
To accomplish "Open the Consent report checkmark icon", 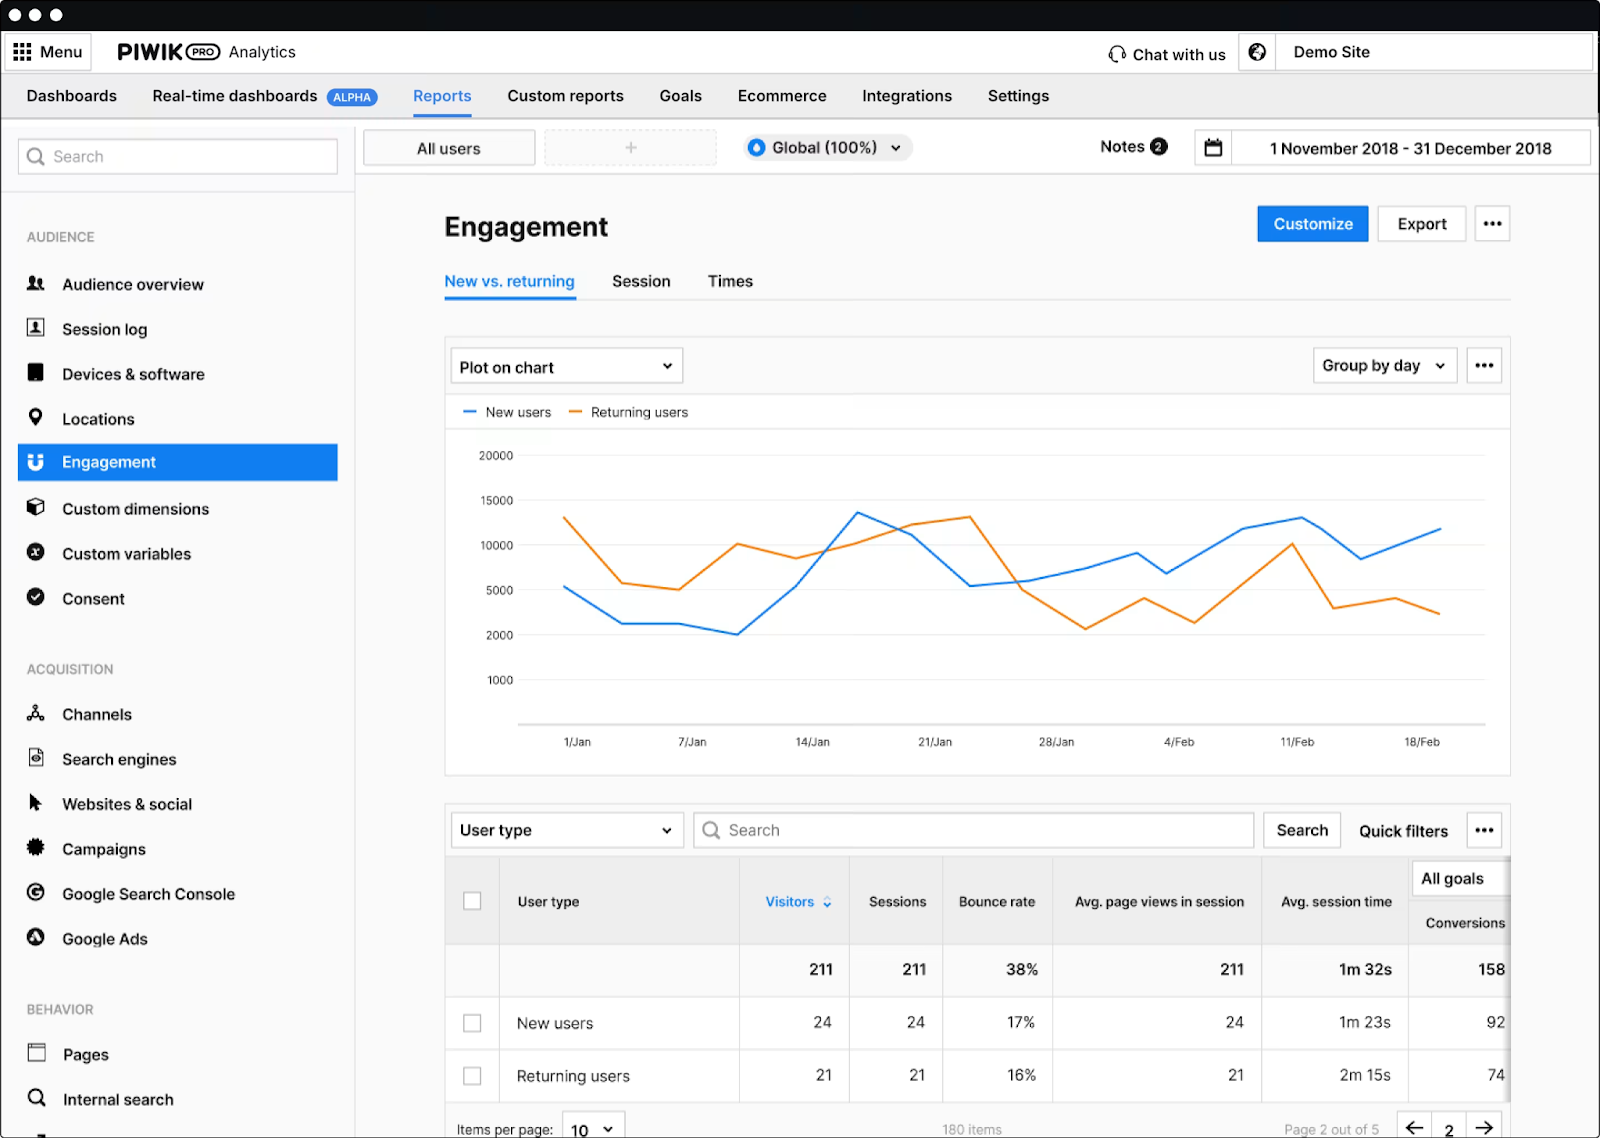I will (x=36, y=597).
